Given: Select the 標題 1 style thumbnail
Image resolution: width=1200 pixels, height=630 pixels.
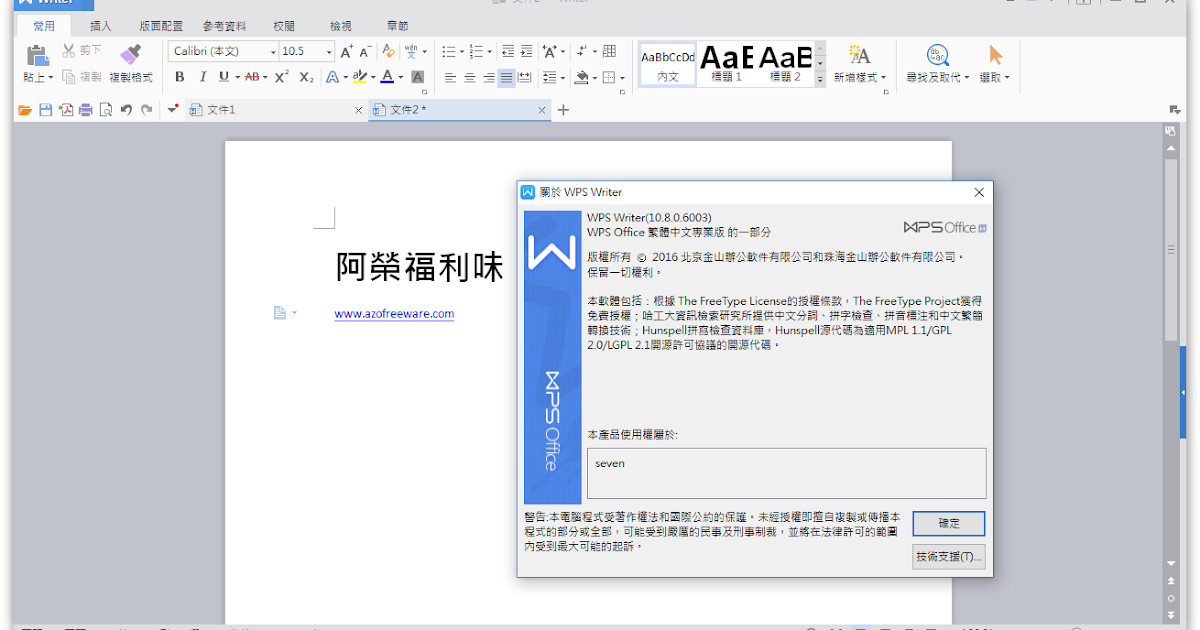Looking at the screenshot, I should click(x=727, y=63).
